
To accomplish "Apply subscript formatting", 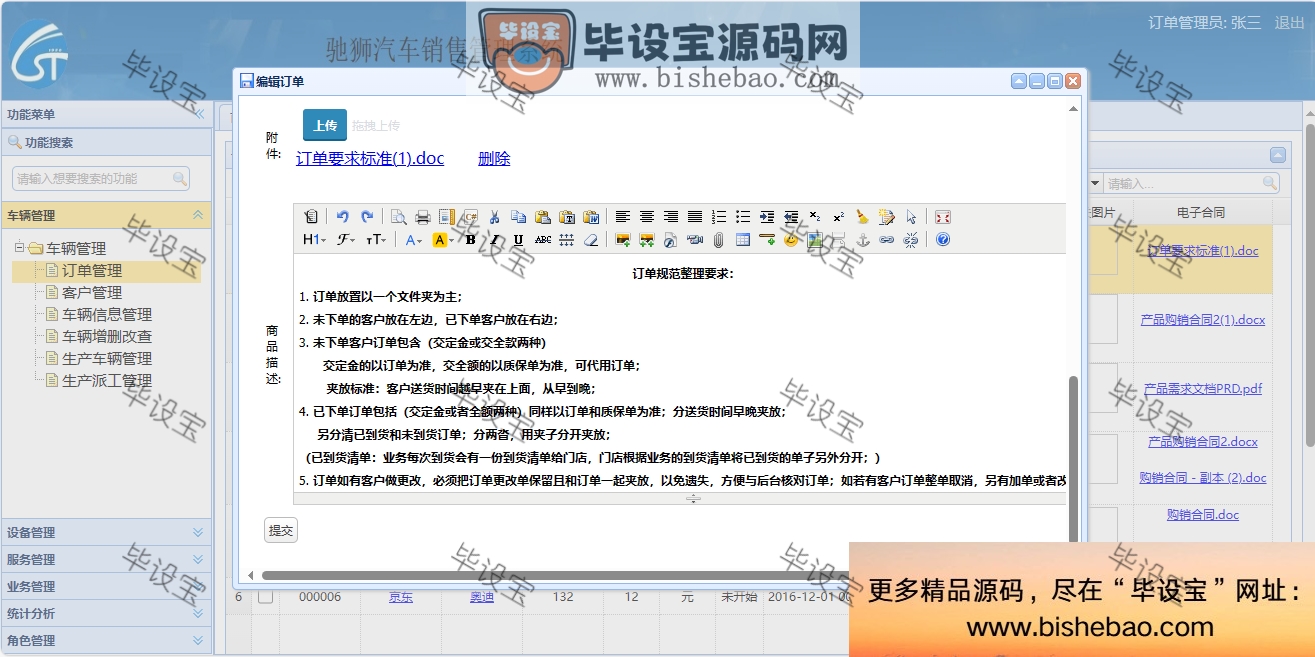I will [815, 216].
